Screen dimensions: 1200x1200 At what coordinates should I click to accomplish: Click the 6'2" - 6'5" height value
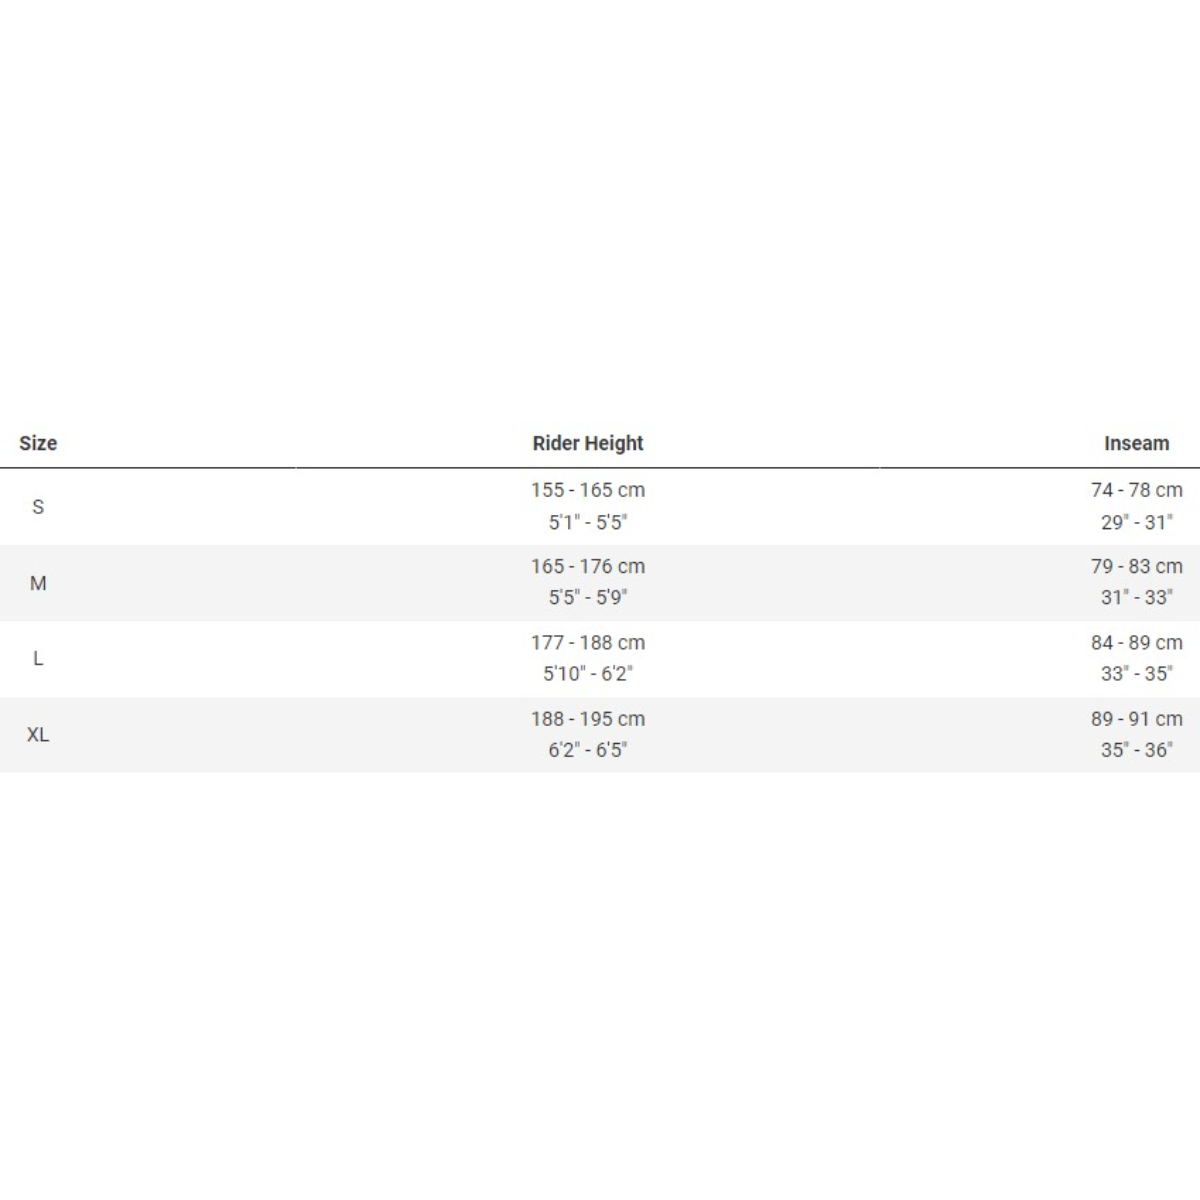pos(588,750)
